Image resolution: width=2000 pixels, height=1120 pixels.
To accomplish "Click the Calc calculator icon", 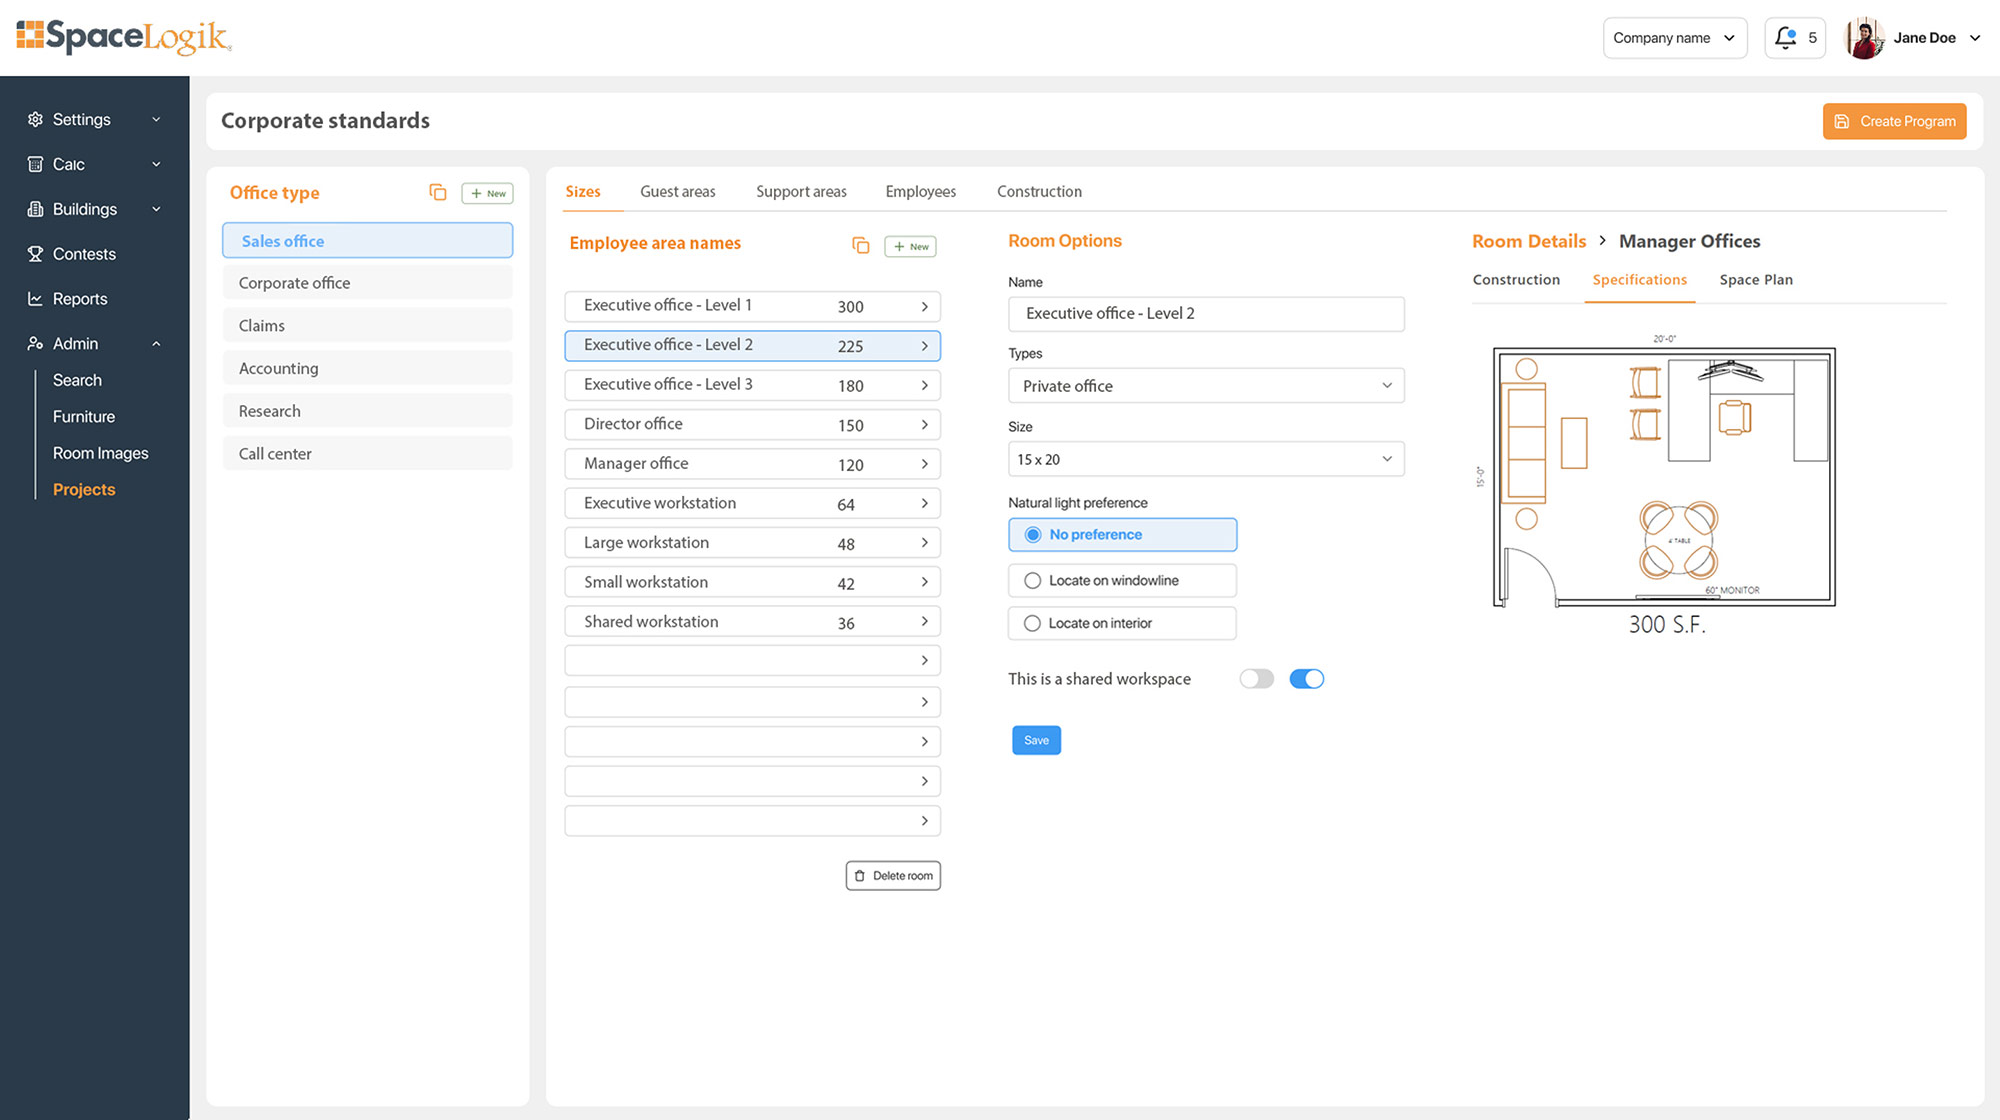I will [35, 164].
